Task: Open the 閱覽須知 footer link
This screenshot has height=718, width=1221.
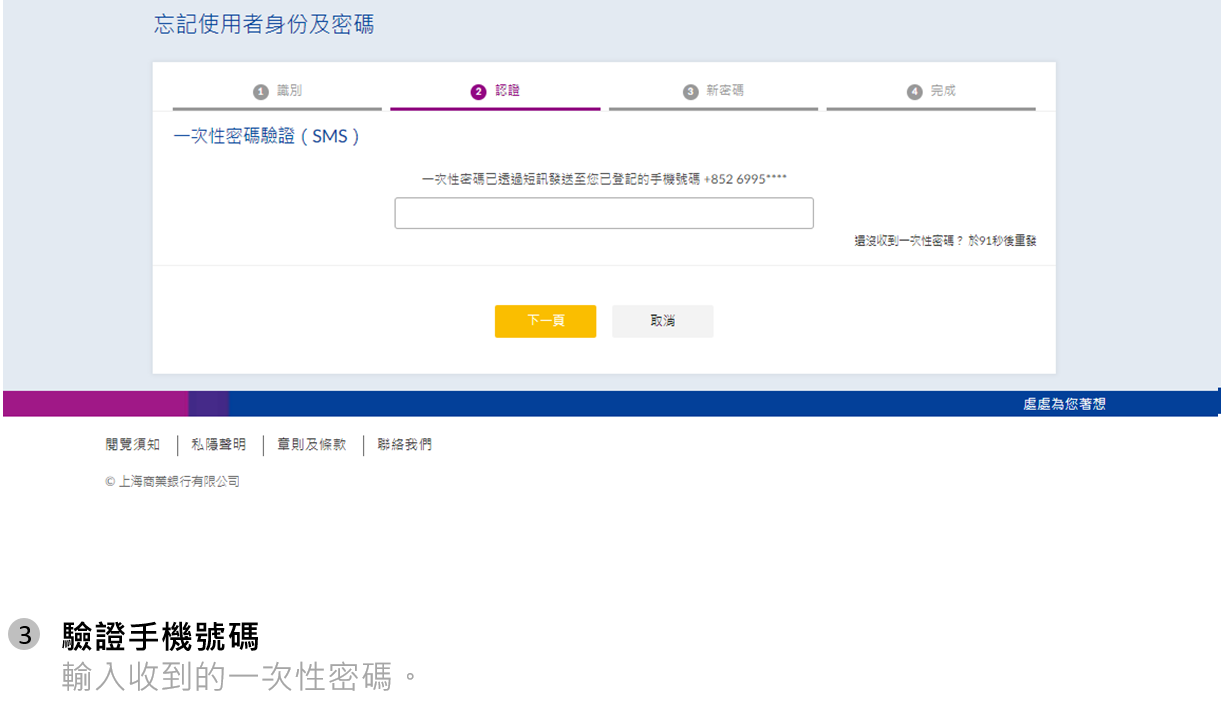Action: coord(133,445)
